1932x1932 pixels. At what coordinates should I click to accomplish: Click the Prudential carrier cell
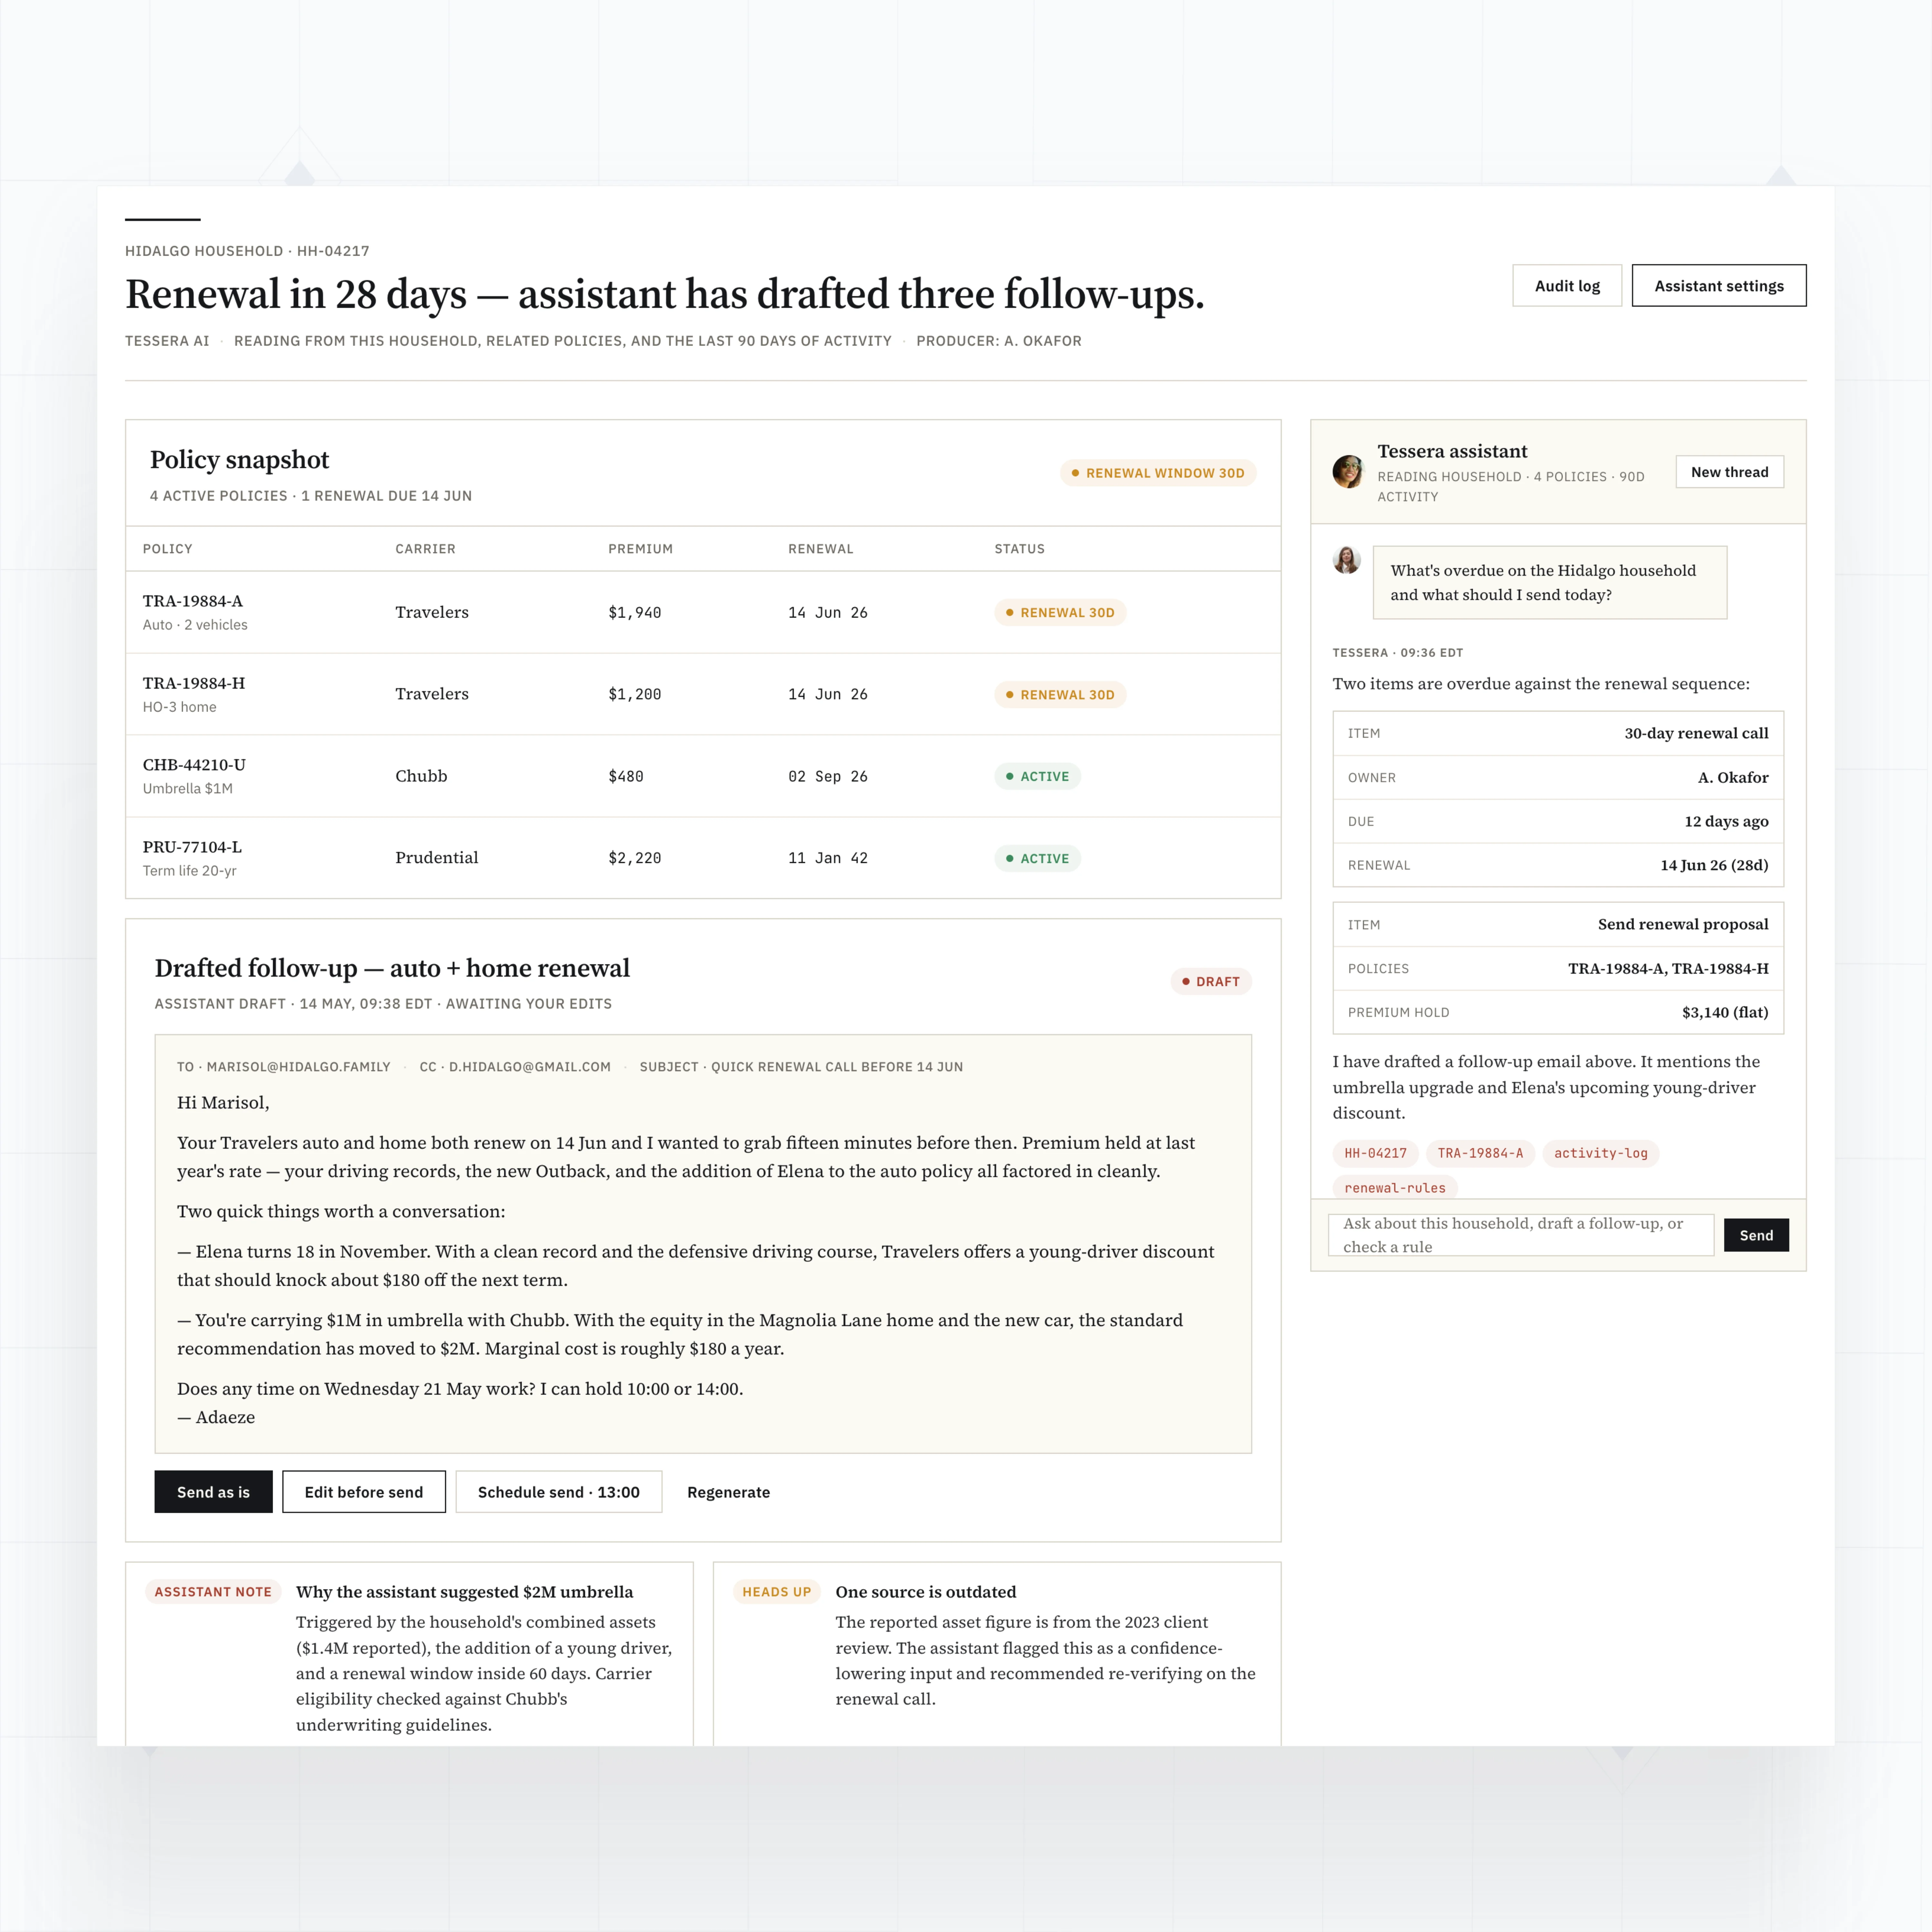(x=437, y=858)
